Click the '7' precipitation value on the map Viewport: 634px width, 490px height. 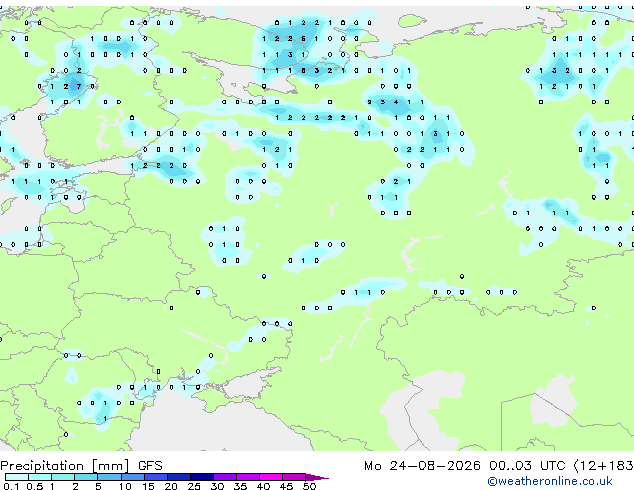(79, 86)
